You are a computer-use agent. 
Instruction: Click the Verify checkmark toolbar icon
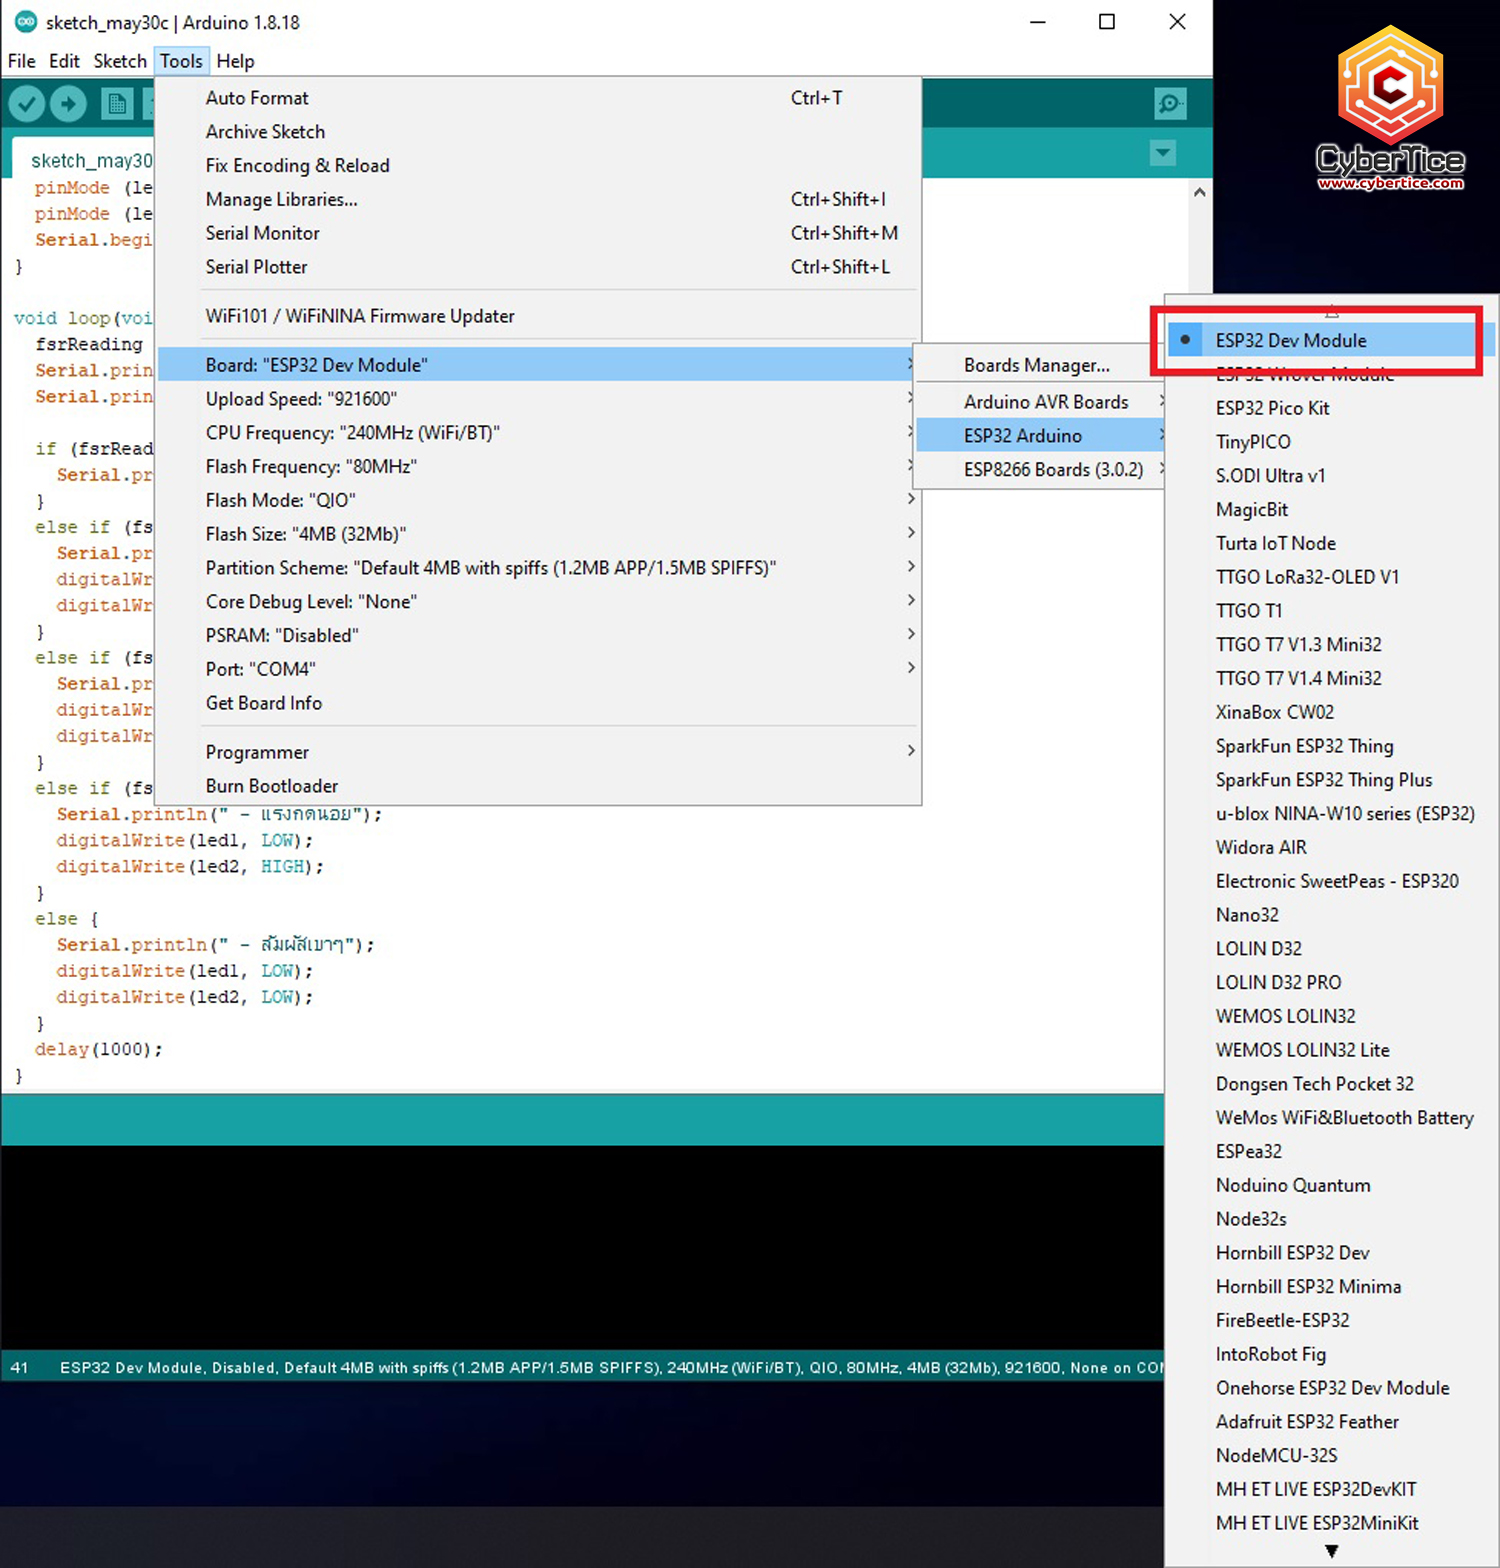pos(27,103)
